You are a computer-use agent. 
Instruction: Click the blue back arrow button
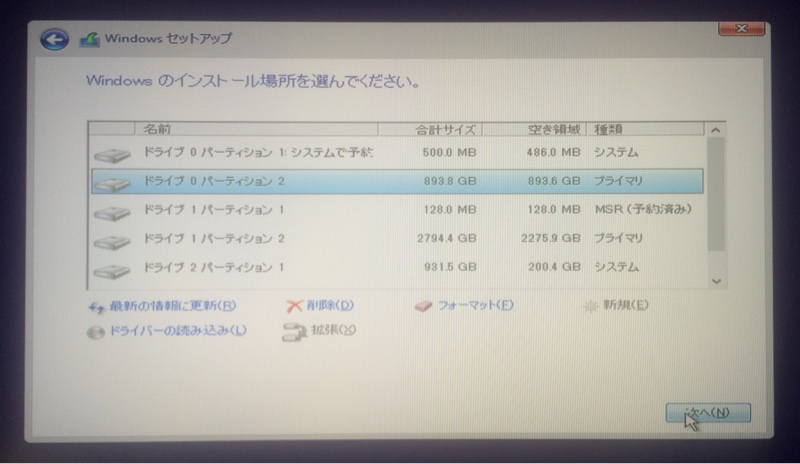[x=55, y=39]
